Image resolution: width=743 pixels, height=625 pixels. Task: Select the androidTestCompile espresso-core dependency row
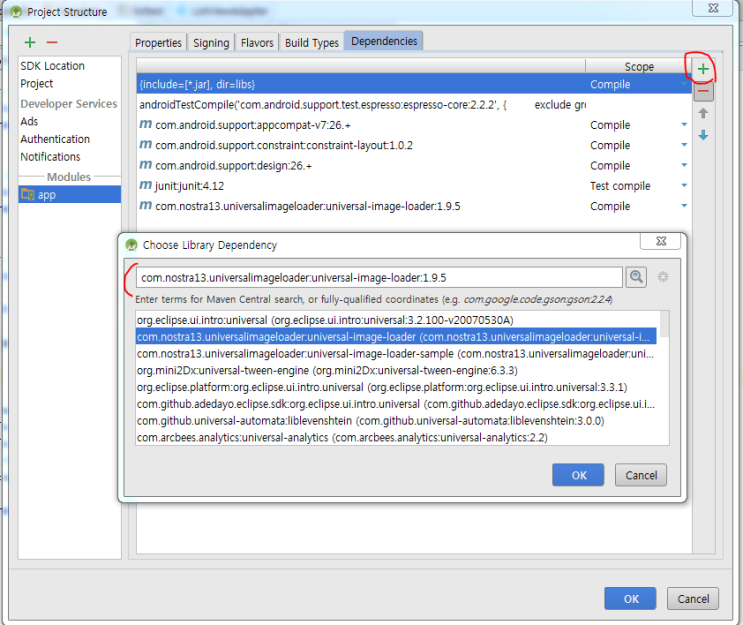414,104
